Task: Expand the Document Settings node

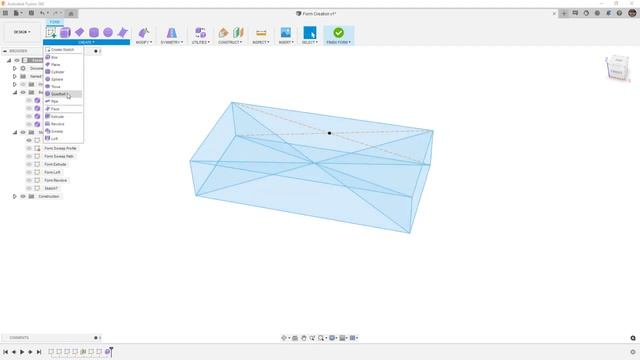Action: click(15, 69)
